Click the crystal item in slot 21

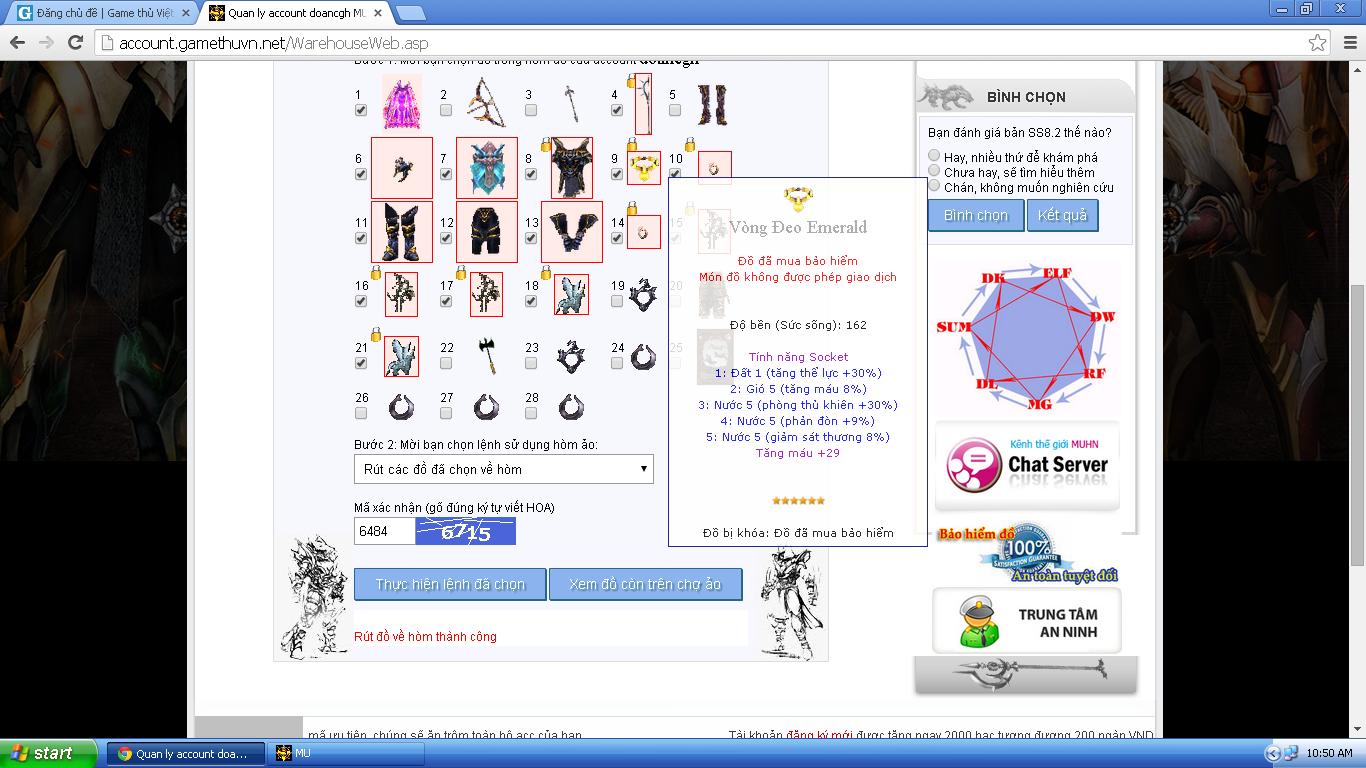401,357
